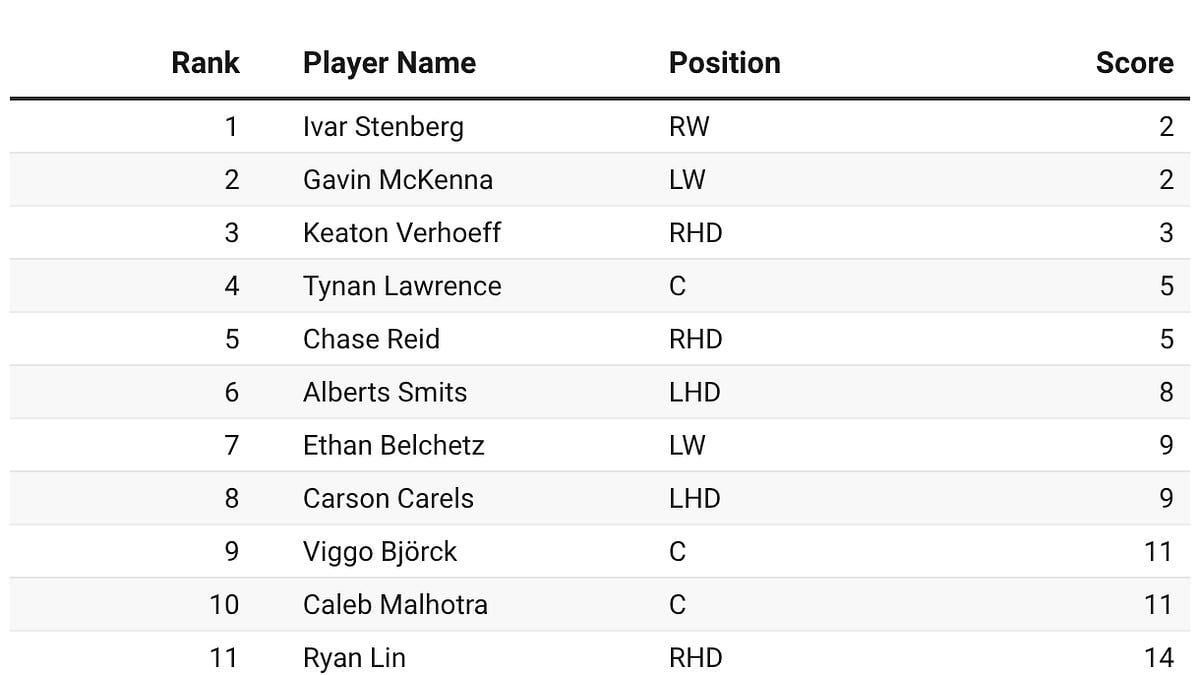Select the Chase Reid row
This screenshot has height=675, width=1200.
pyautogui.click(x=371, y=339)
